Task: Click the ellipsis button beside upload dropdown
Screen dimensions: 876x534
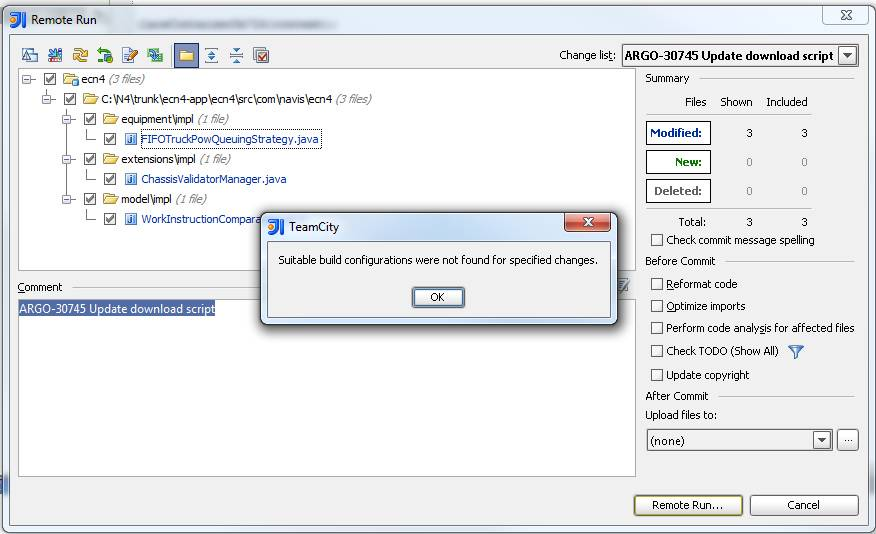Action: [848, 440]
